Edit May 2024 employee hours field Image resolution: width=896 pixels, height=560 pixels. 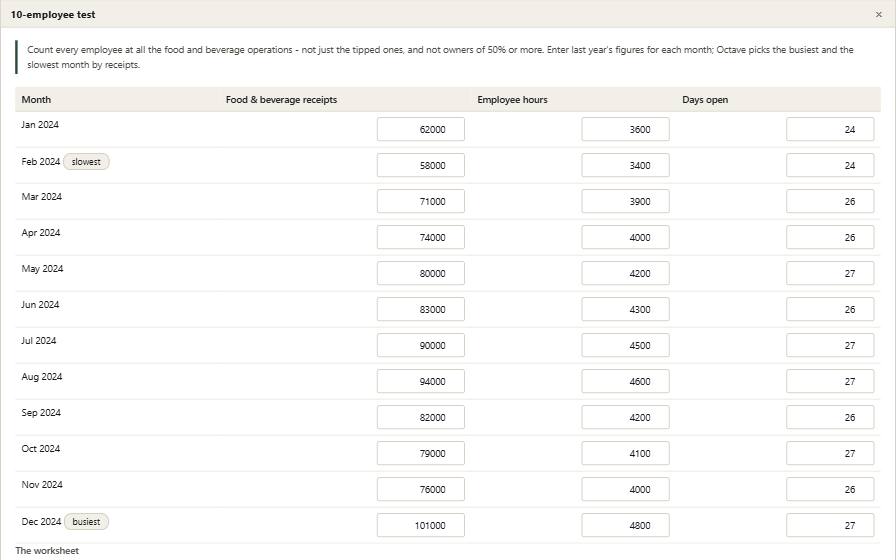tap(625, 273)
